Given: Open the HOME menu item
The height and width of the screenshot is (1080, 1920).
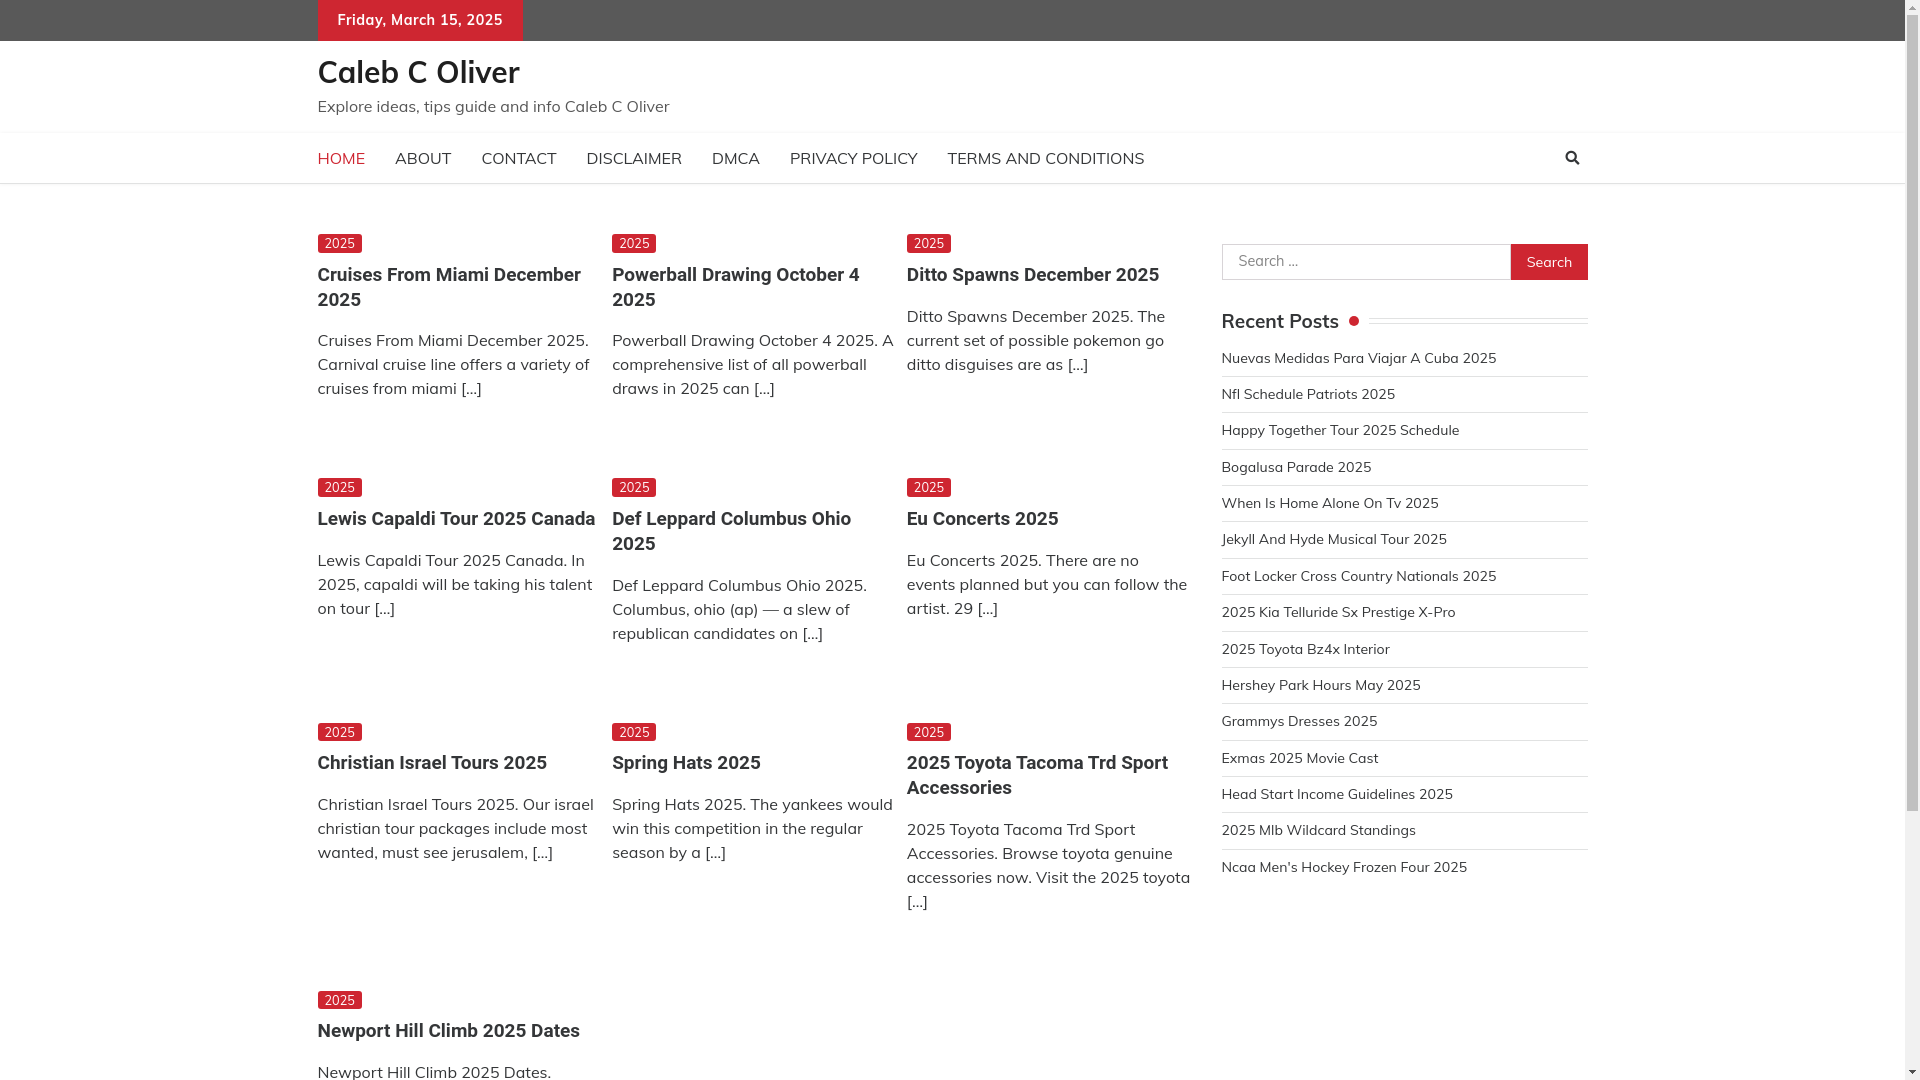Looking at the screenshot, I should [x=341, y=158].
